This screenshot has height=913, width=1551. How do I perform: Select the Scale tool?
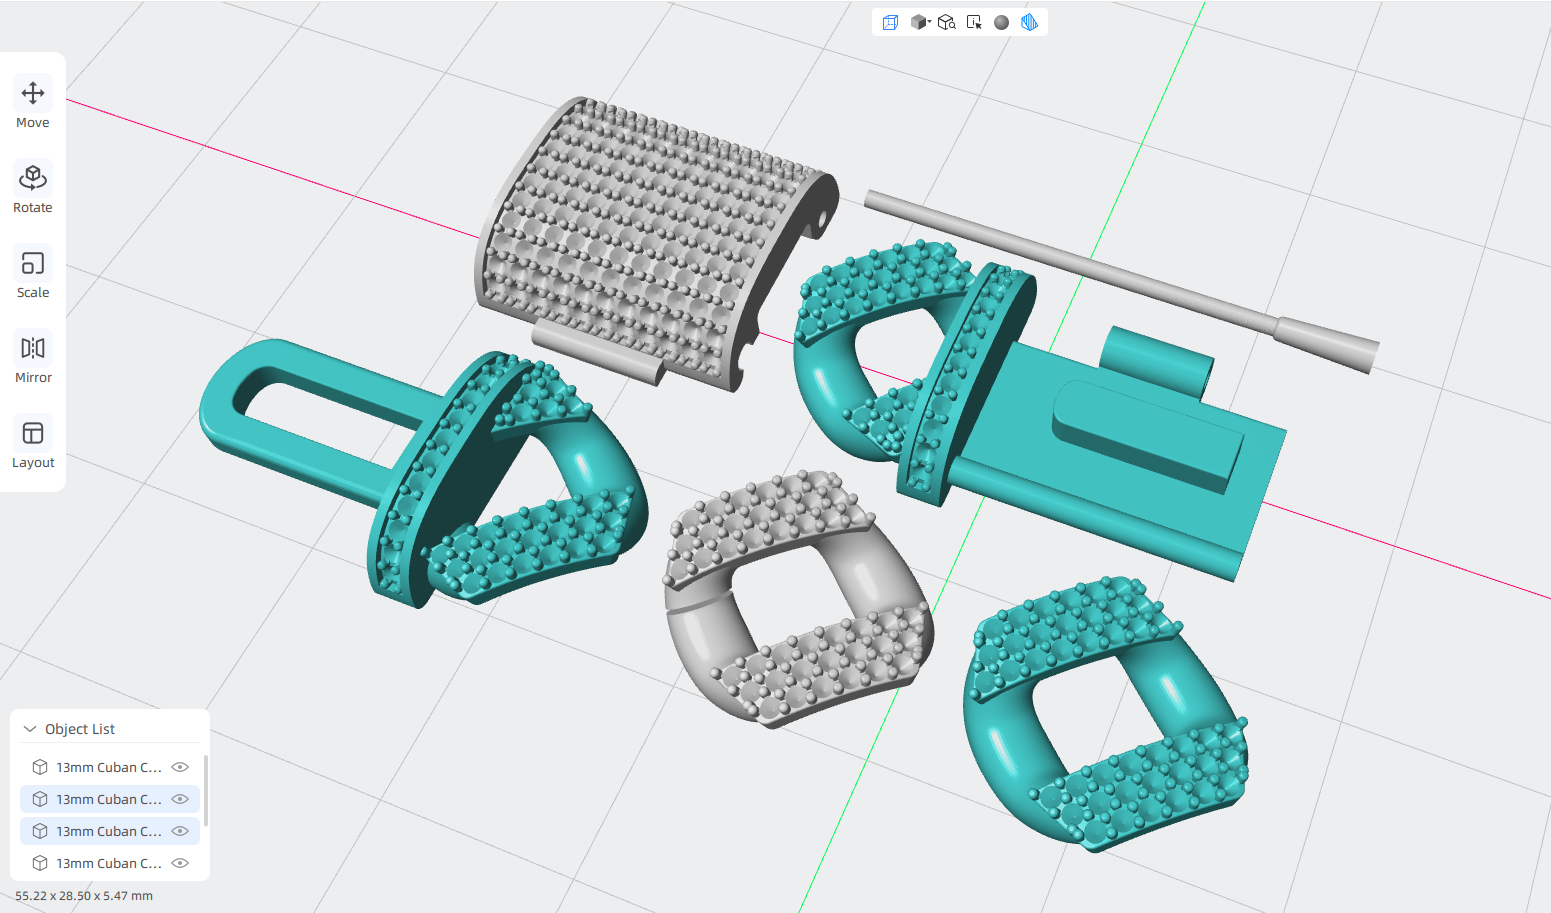(33, 274)
